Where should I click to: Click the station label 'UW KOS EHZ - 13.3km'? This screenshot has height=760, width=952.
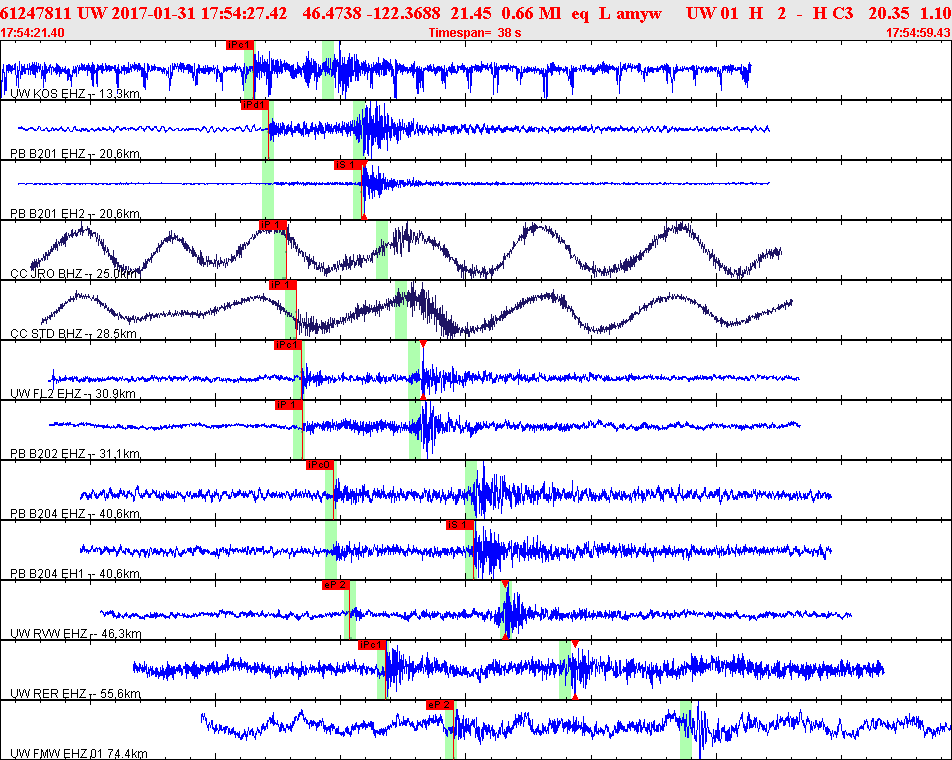tap(75, 93)
